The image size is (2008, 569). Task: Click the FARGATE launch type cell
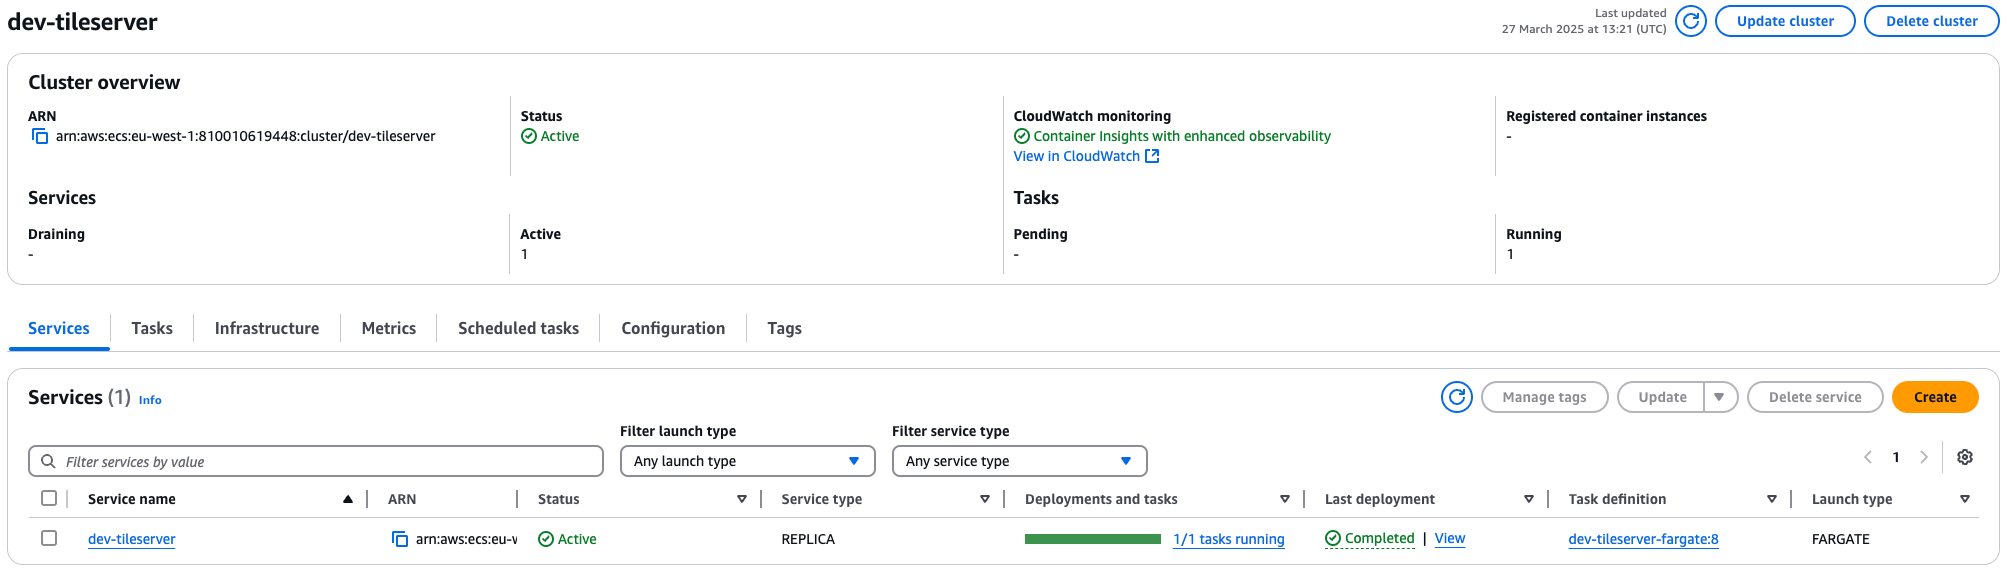pyautogui.click(x=1840, y=539)
